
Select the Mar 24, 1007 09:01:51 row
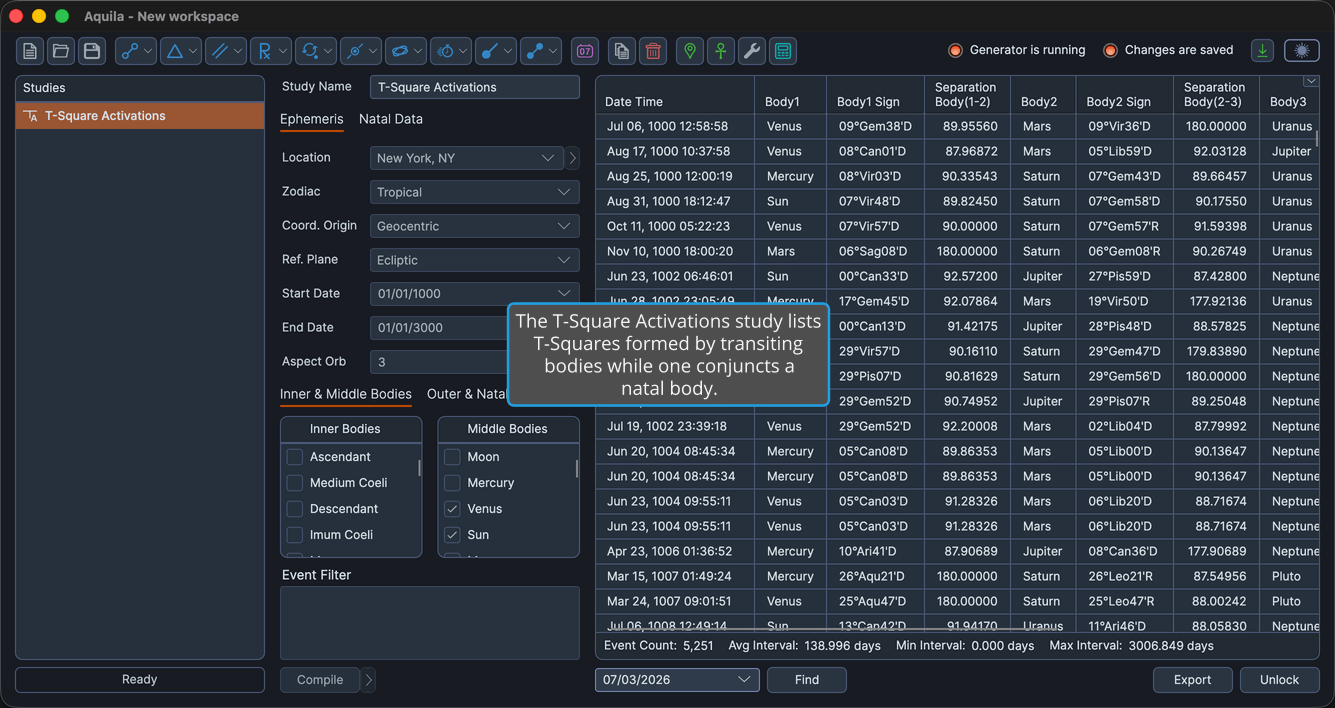(x=957, y=602)
